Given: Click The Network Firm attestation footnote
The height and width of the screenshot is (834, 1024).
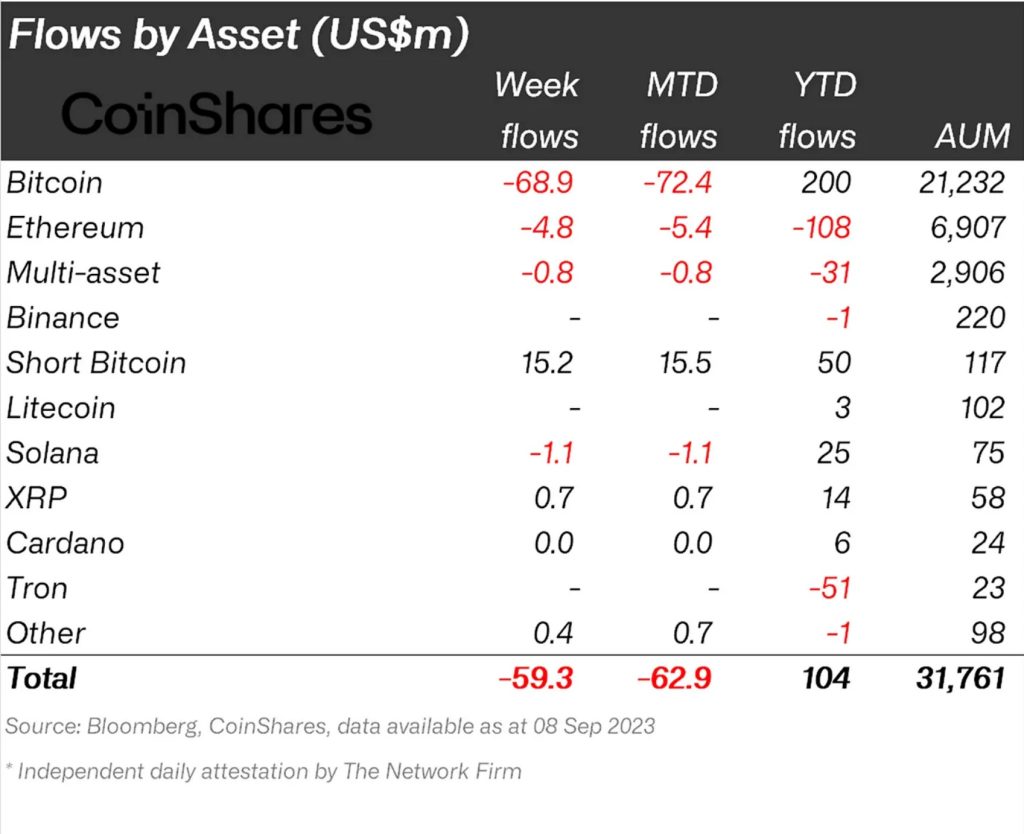Looking at the screenshot, I should pyautogui.click(x=264, y=771).
